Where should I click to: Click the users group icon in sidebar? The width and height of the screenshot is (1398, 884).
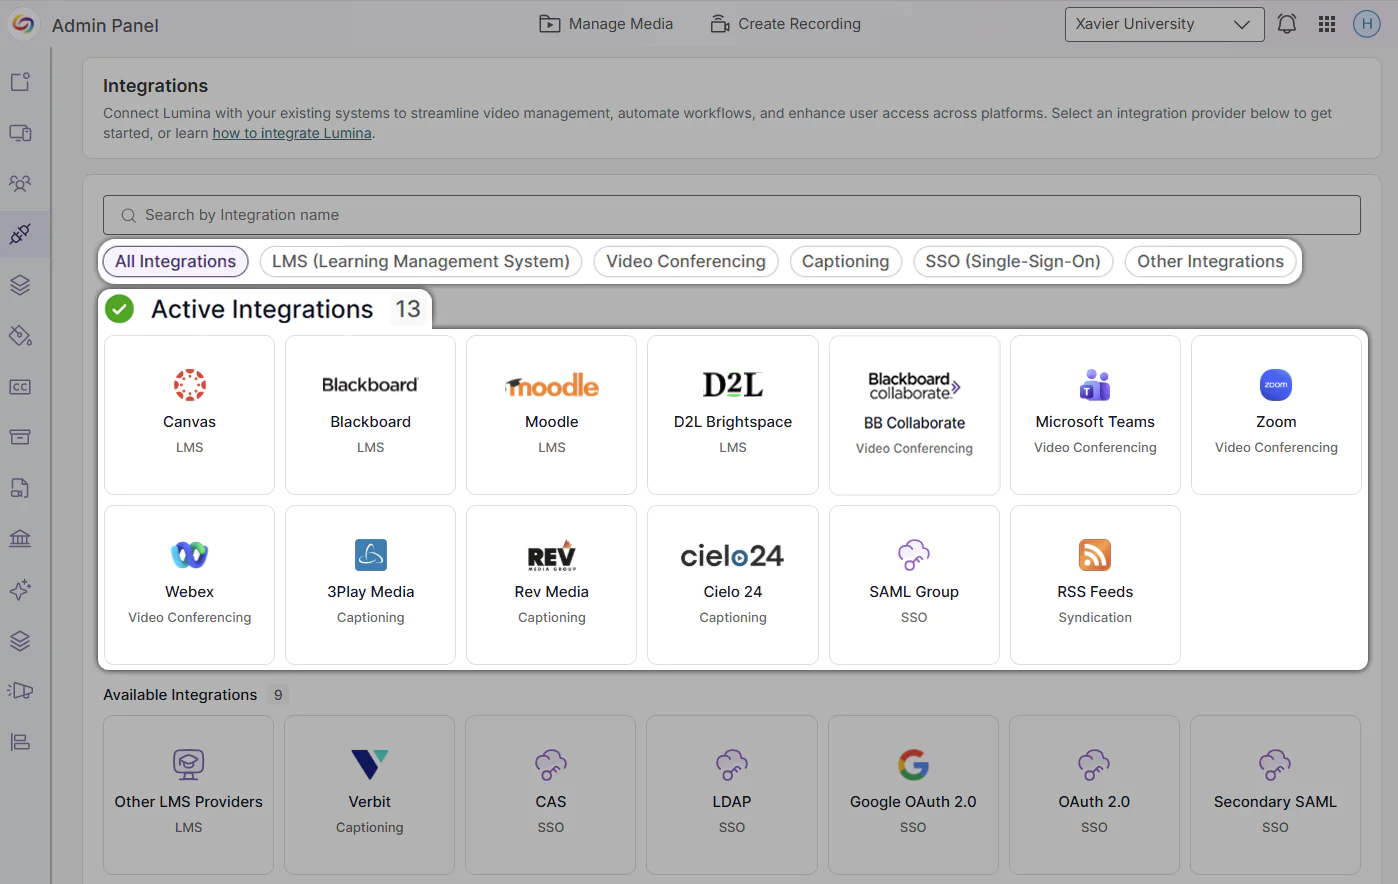coord(20,184)
